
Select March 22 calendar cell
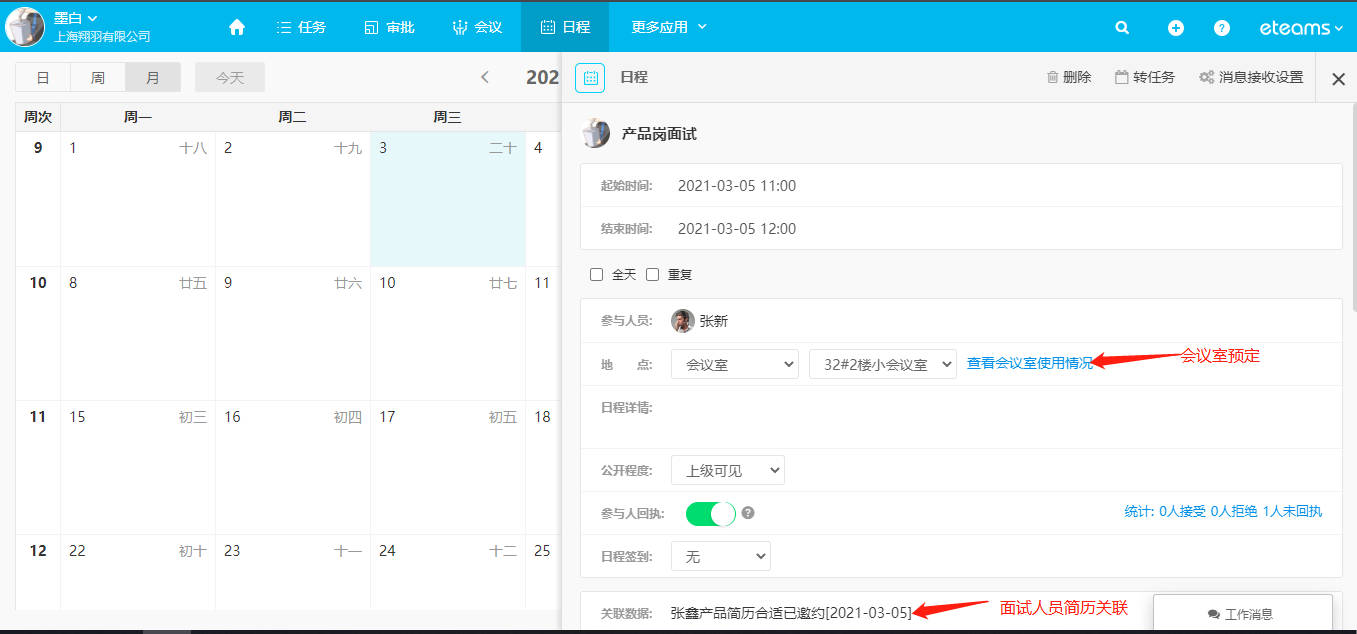[138, 572]
